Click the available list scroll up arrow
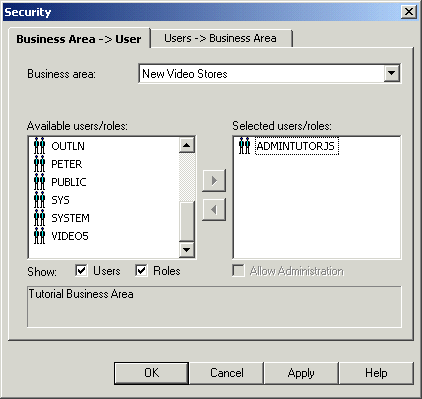 (187, 145)
